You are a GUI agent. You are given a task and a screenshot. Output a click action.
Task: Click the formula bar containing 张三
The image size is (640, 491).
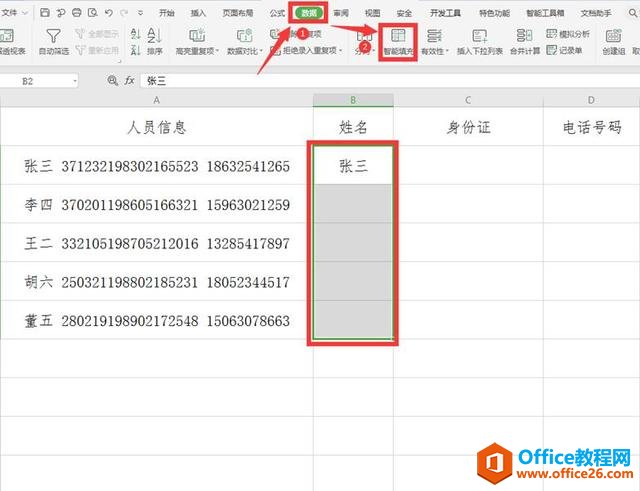click(x=390, y=81)
